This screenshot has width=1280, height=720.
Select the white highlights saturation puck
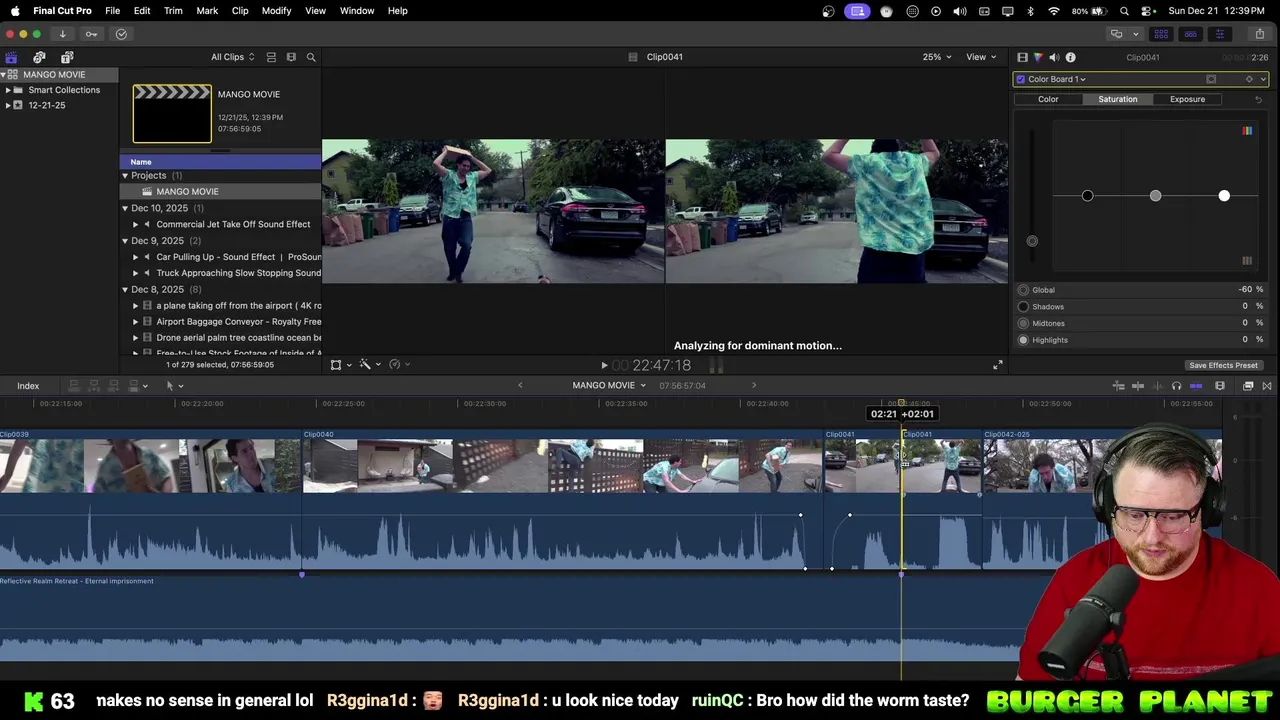point(1224,196)
